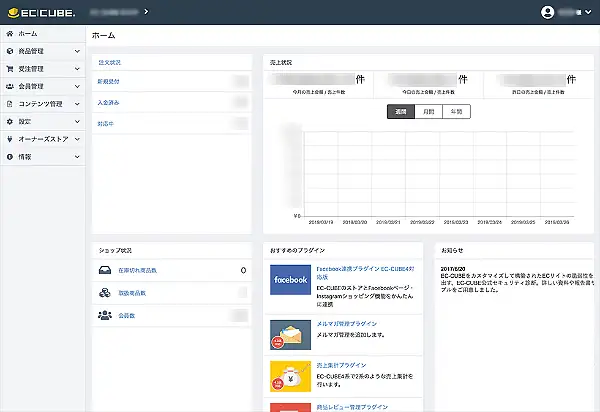Click the home icon in sidebar
Image resolution: width=600 pixels, height=412 pixels.
coord(10,34)
